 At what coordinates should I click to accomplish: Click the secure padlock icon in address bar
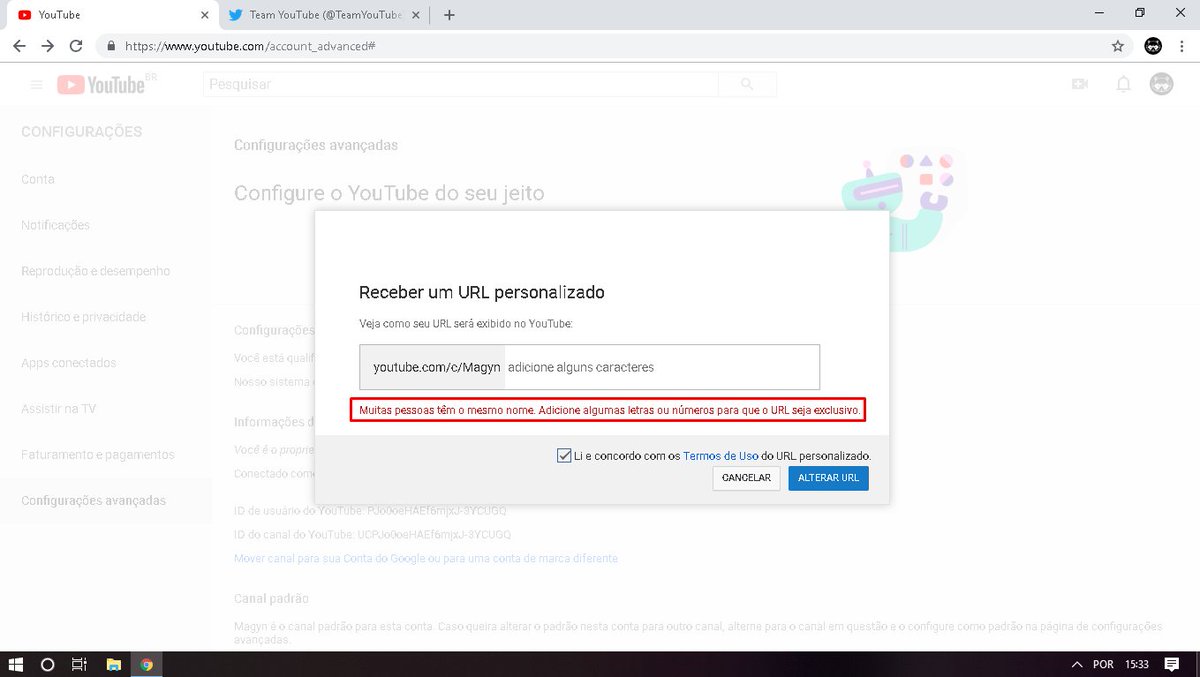(x=110, y=46)
